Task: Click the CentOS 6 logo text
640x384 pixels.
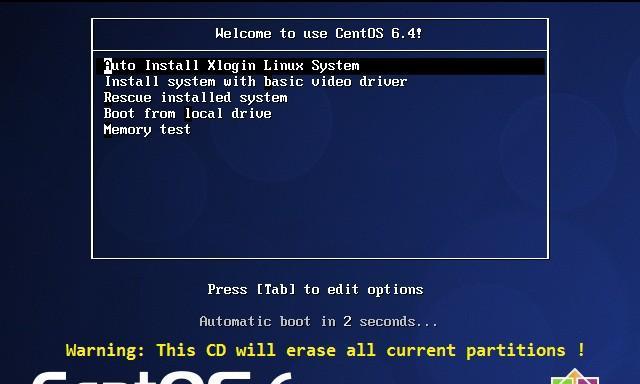Action: click(x=162, y=377)
